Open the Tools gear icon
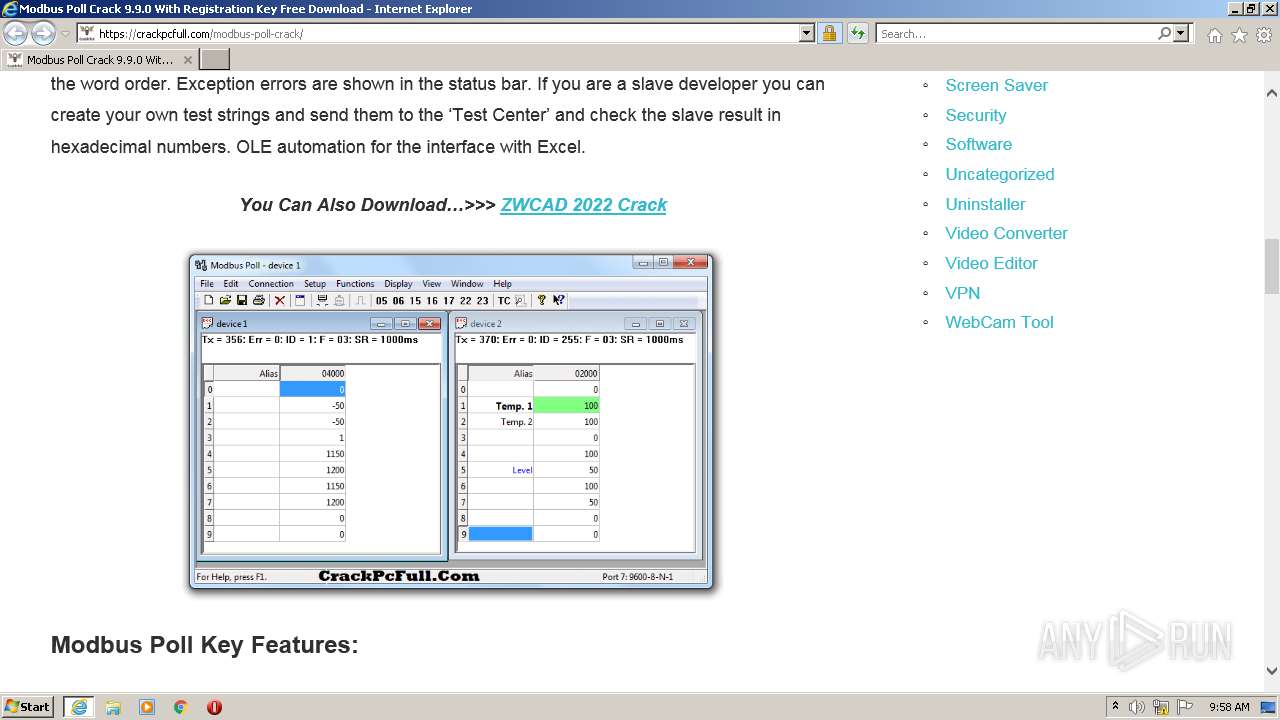 (x=1264, y=35)
